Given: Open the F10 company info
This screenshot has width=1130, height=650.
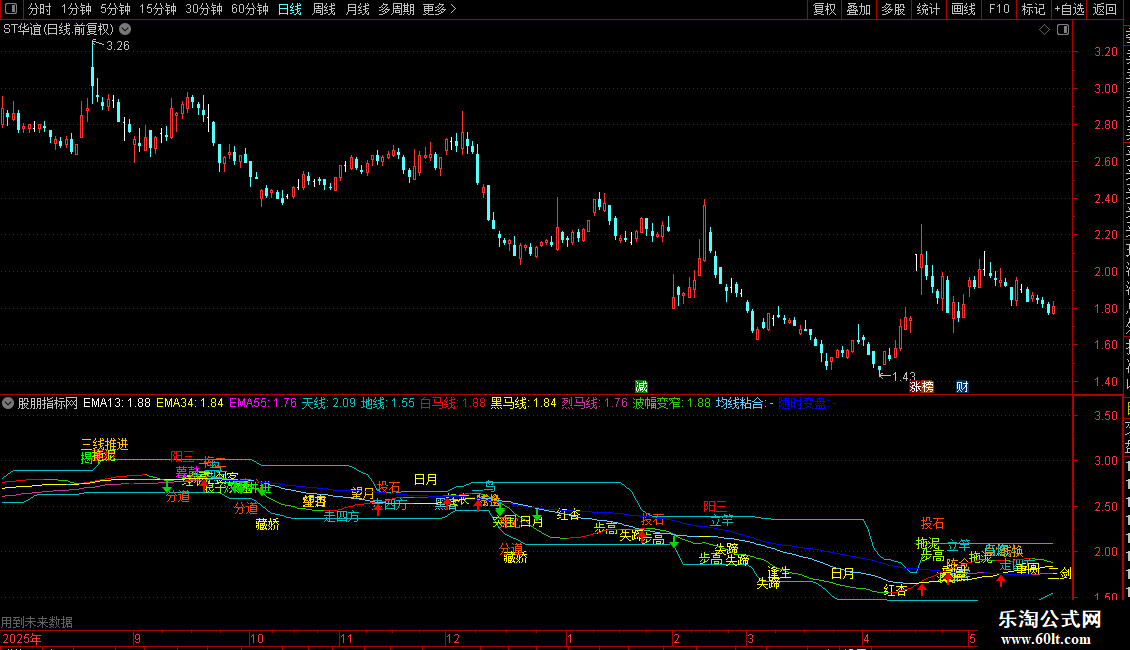Looking at the screenshot, I should 999,9.
